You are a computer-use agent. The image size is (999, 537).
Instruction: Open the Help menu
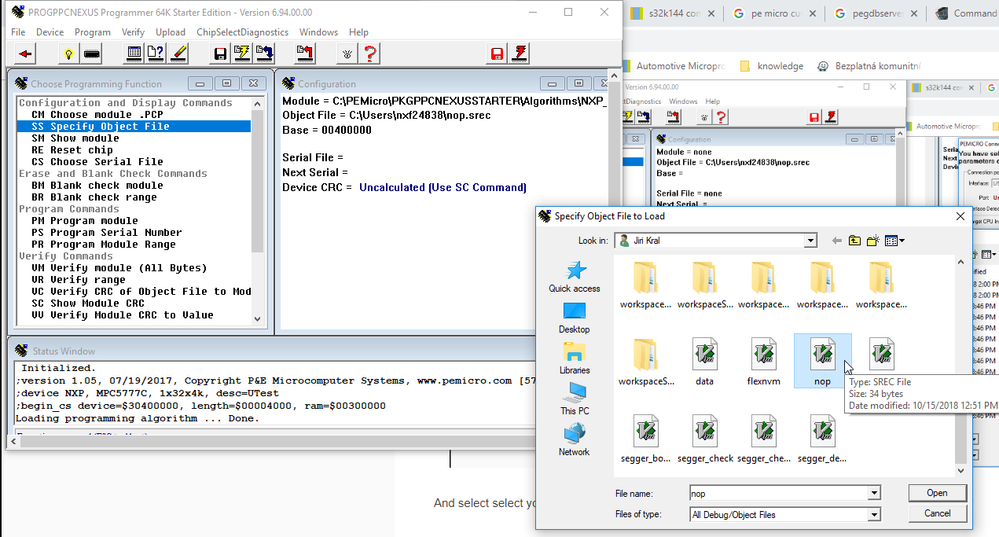click(x=359, y=32)
